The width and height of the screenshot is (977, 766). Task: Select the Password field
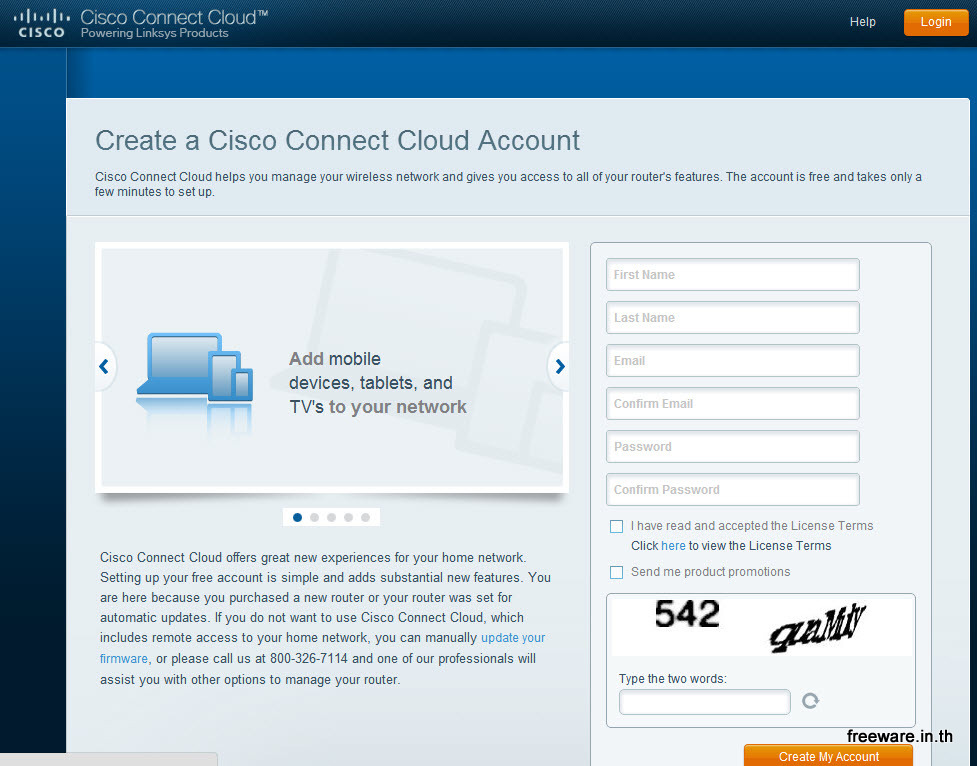pos(733,447)
